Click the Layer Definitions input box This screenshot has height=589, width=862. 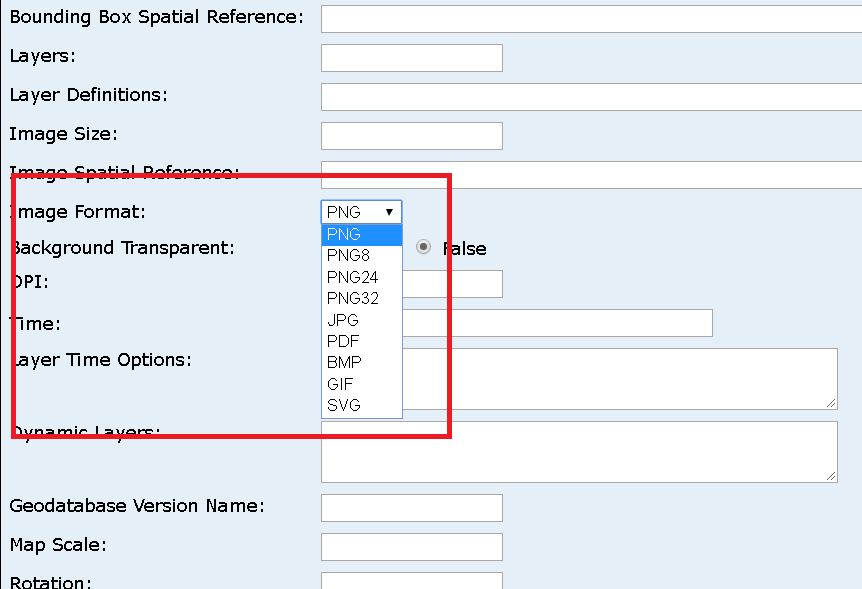pyautogui.click(x=590, y=97)
